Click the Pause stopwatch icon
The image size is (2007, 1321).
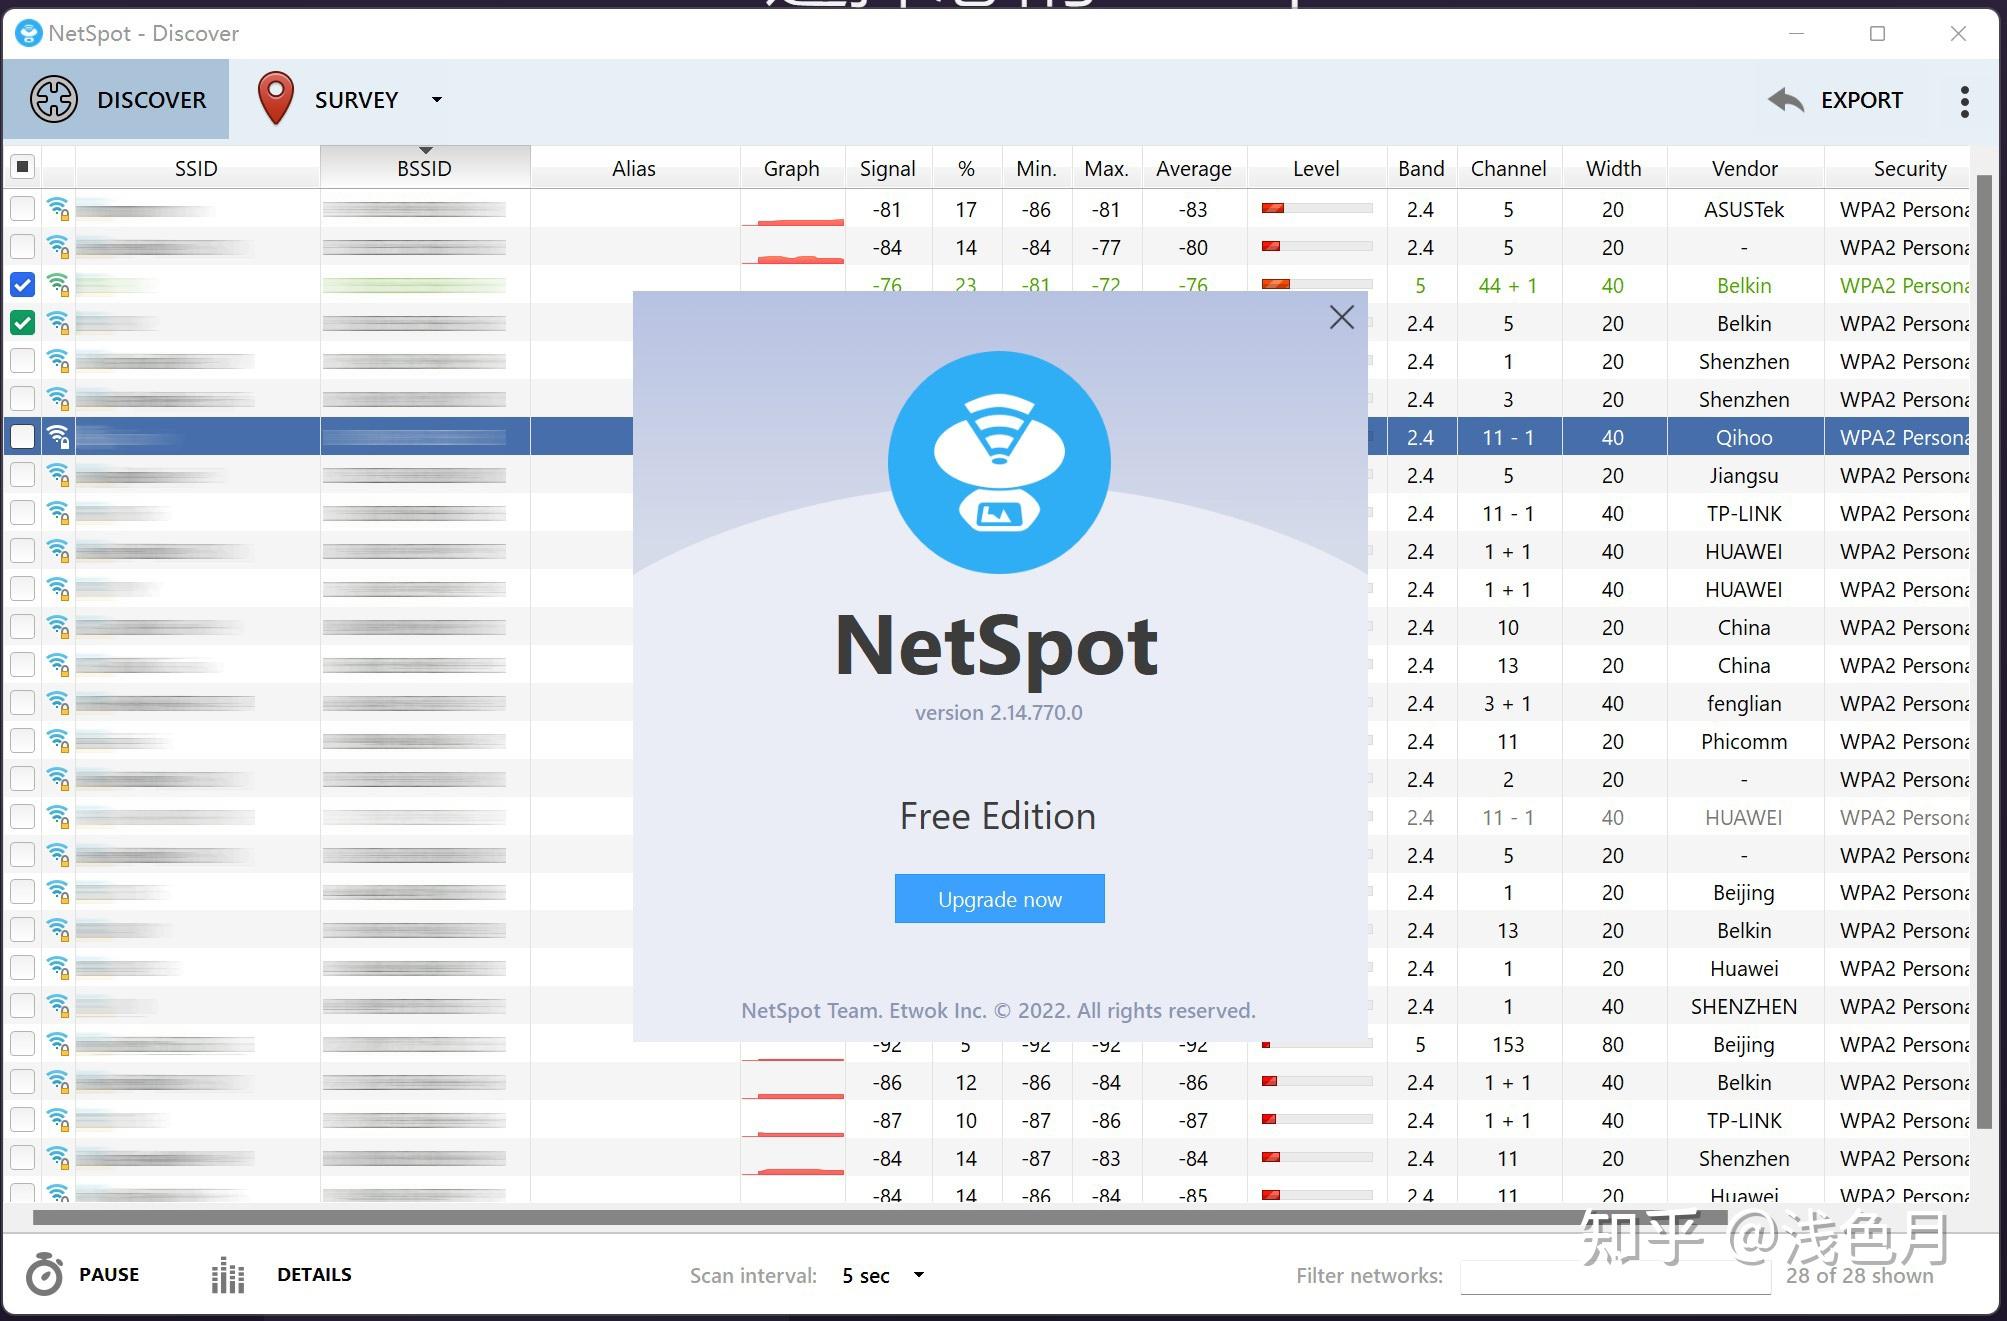[44, 1274]
